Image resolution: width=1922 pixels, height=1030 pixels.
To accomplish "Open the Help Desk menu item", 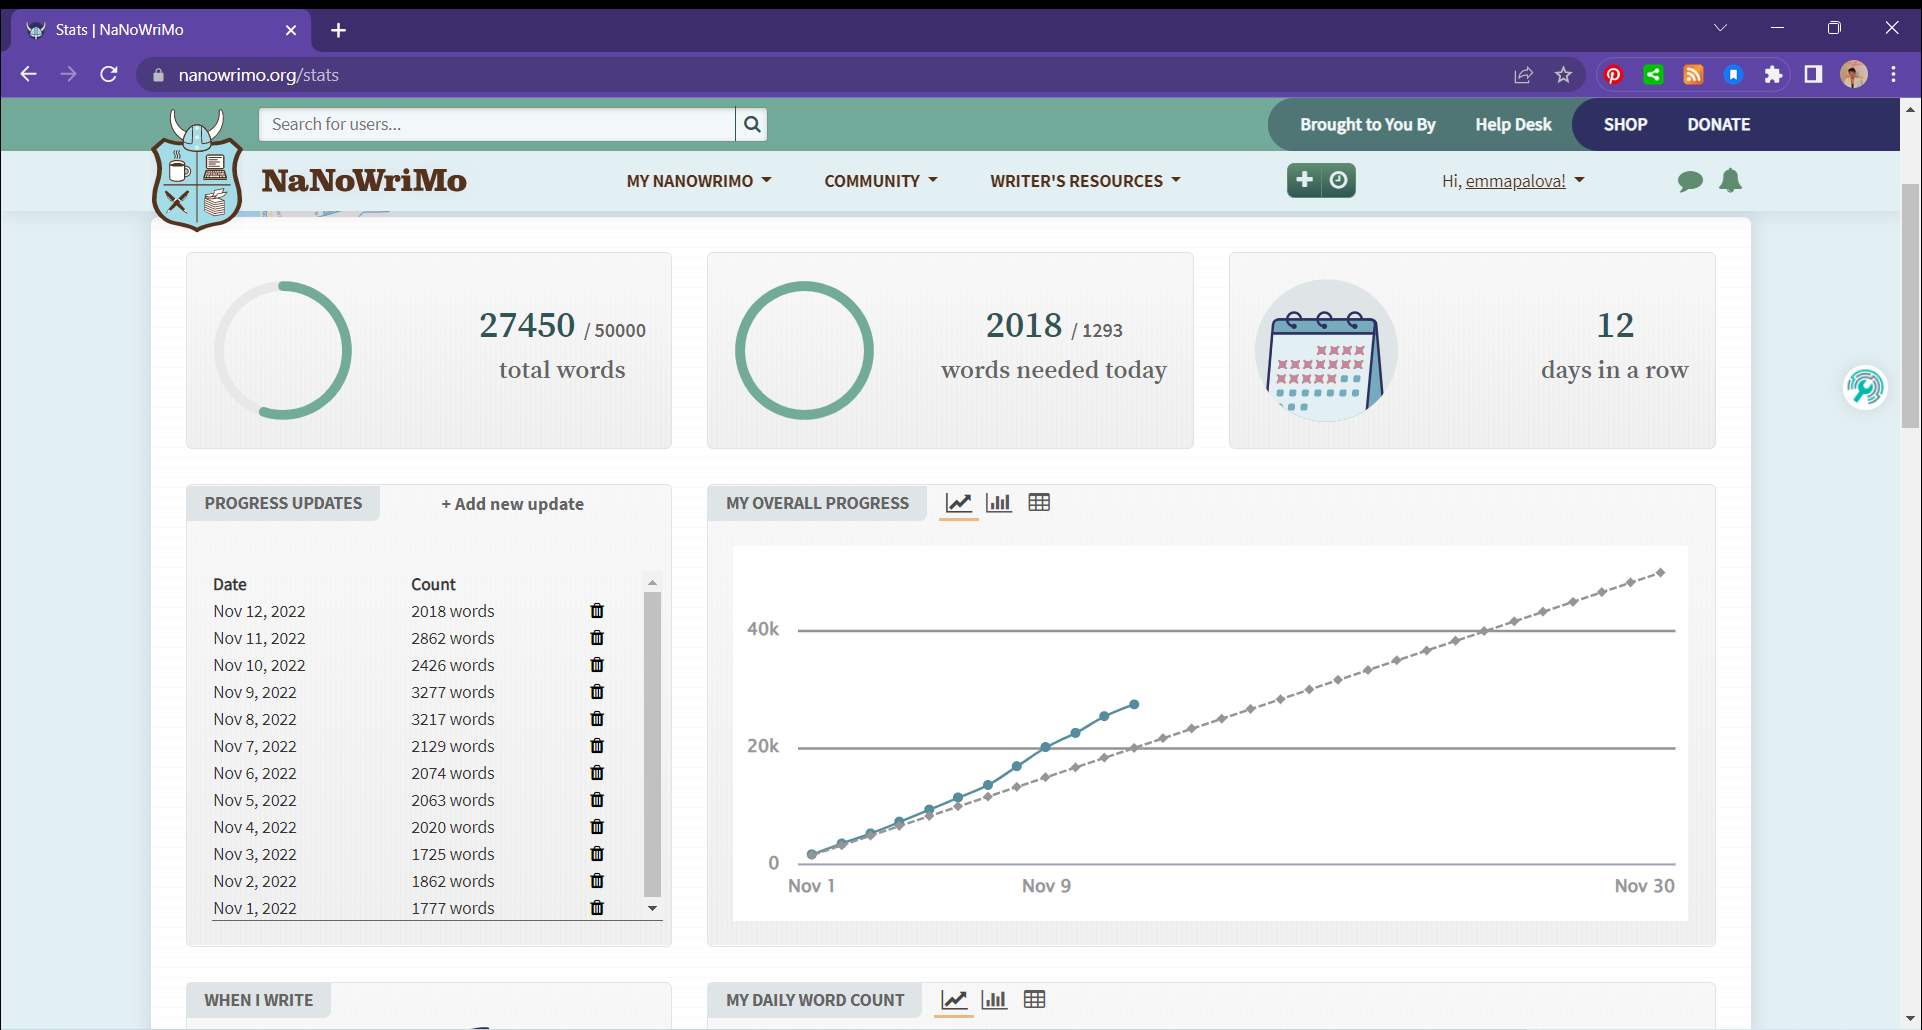I will (1513, 125).
